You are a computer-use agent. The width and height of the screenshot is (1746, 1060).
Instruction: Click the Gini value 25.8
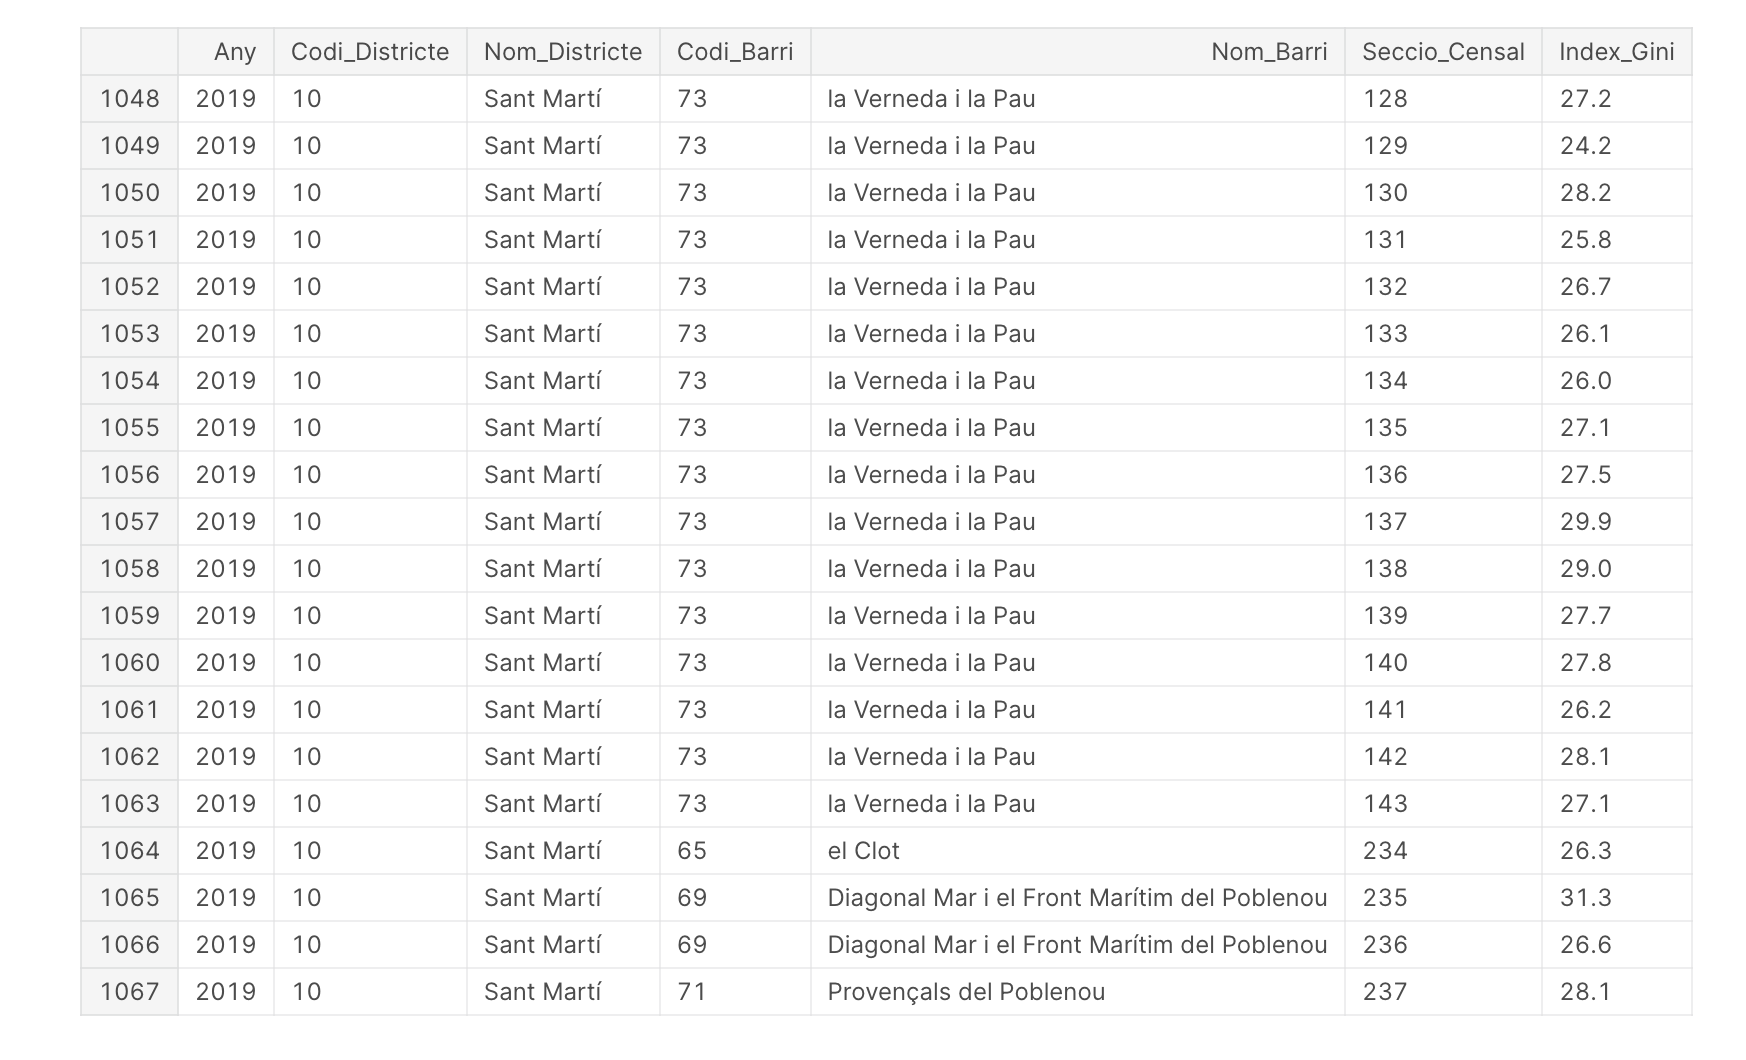pyautogui.click(x=1586, y=240)
